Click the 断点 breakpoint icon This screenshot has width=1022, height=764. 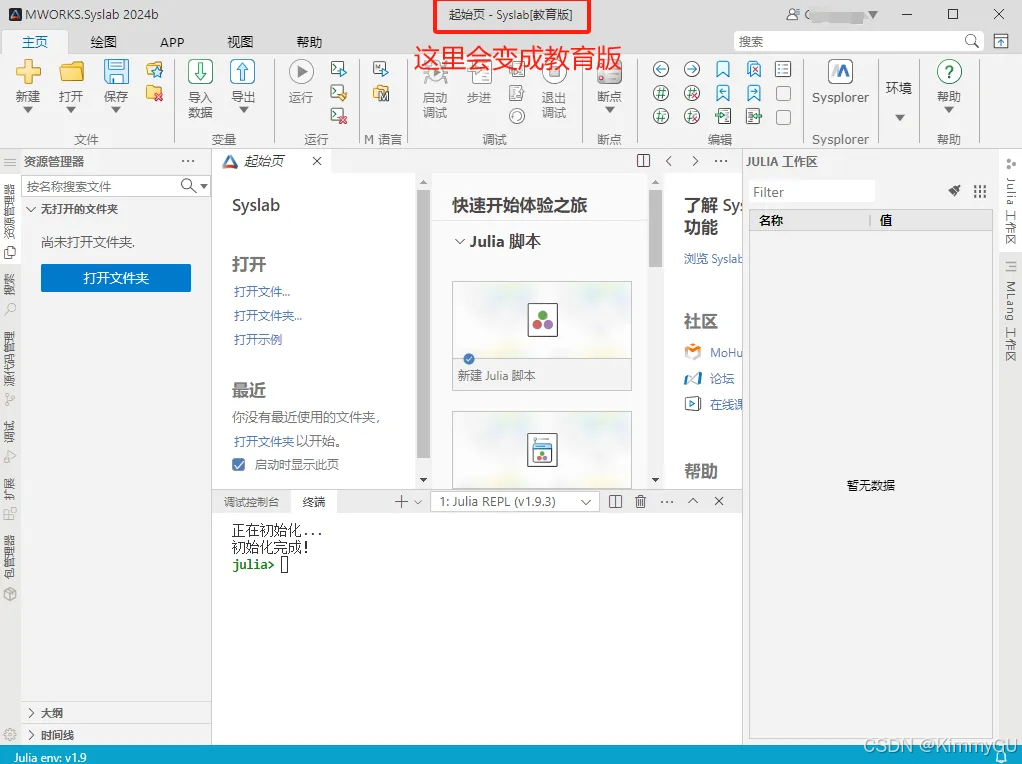609,73
